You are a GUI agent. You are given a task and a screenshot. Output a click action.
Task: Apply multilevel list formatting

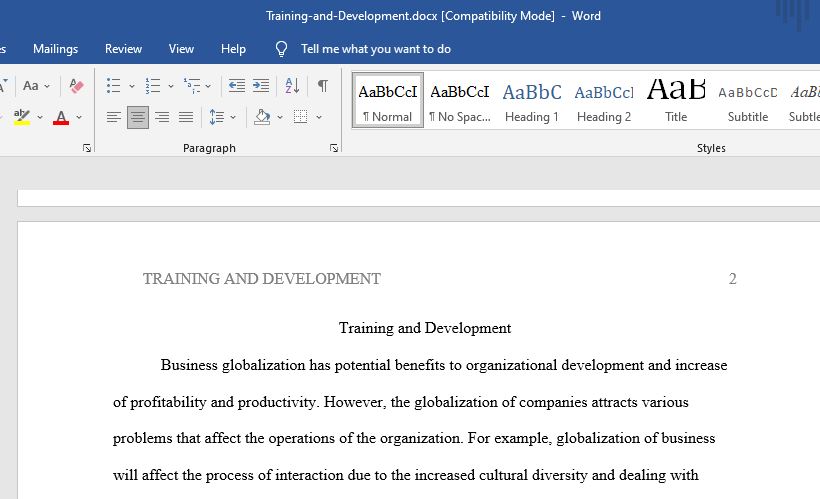tap(192, 85)
